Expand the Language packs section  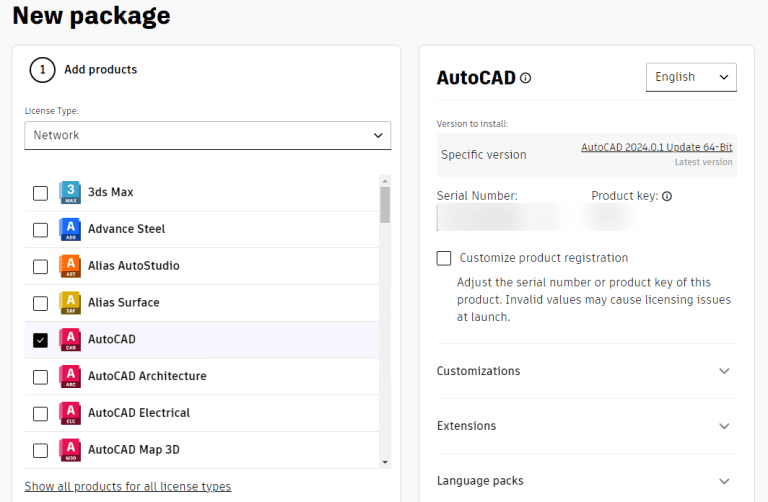pos(585,481)
